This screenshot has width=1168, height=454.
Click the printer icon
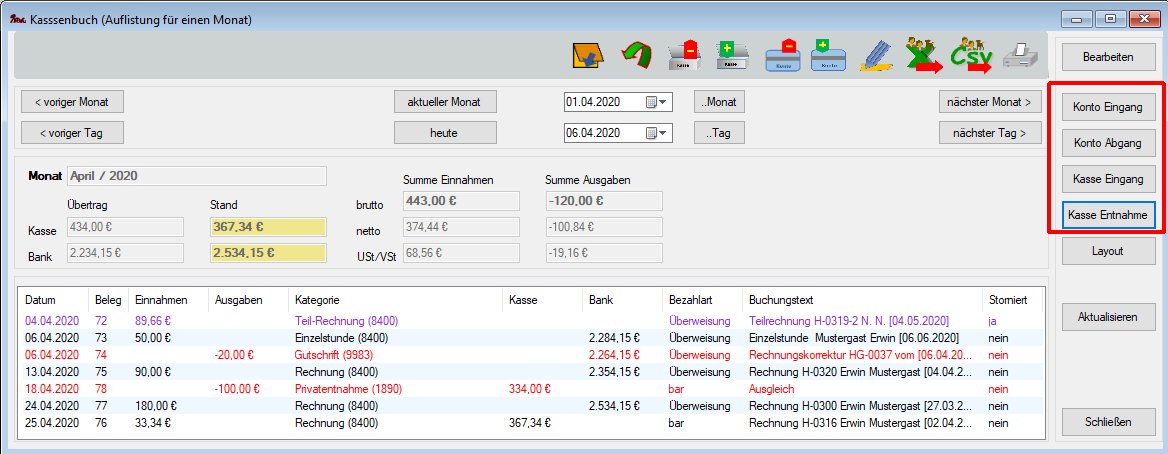click(1020, 56)
